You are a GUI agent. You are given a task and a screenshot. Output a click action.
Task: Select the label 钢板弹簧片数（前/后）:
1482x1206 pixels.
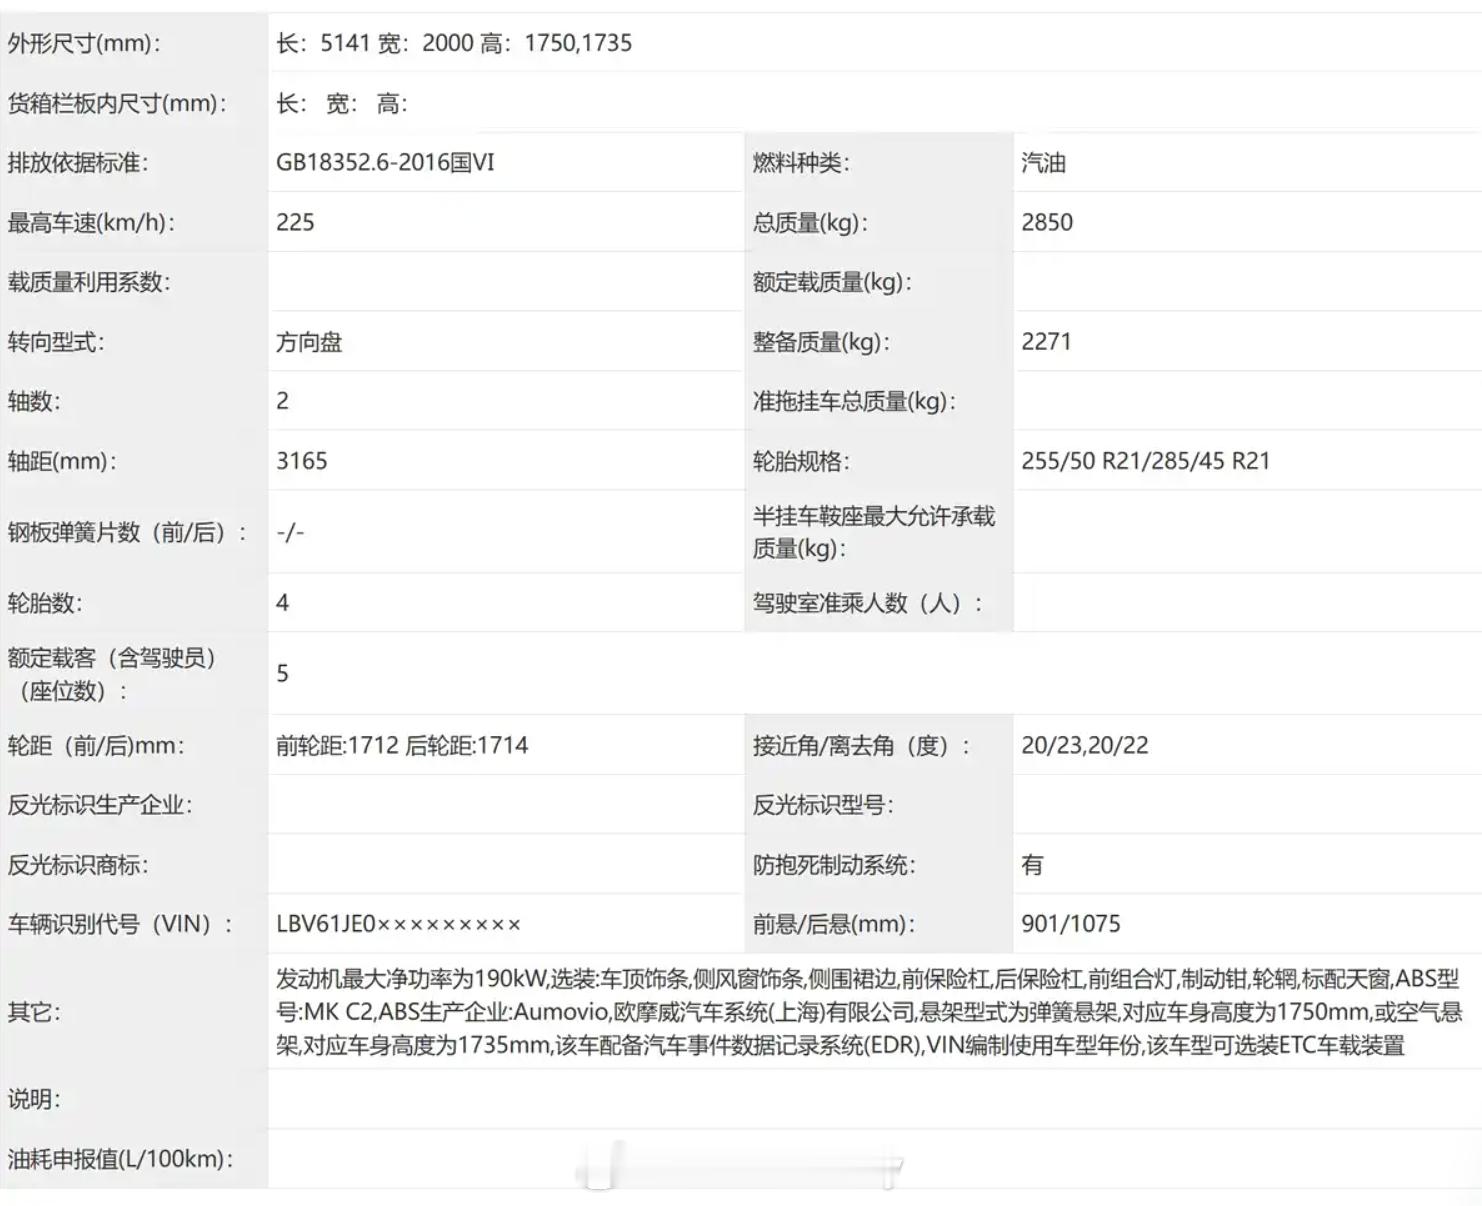(x=127, y=532)
